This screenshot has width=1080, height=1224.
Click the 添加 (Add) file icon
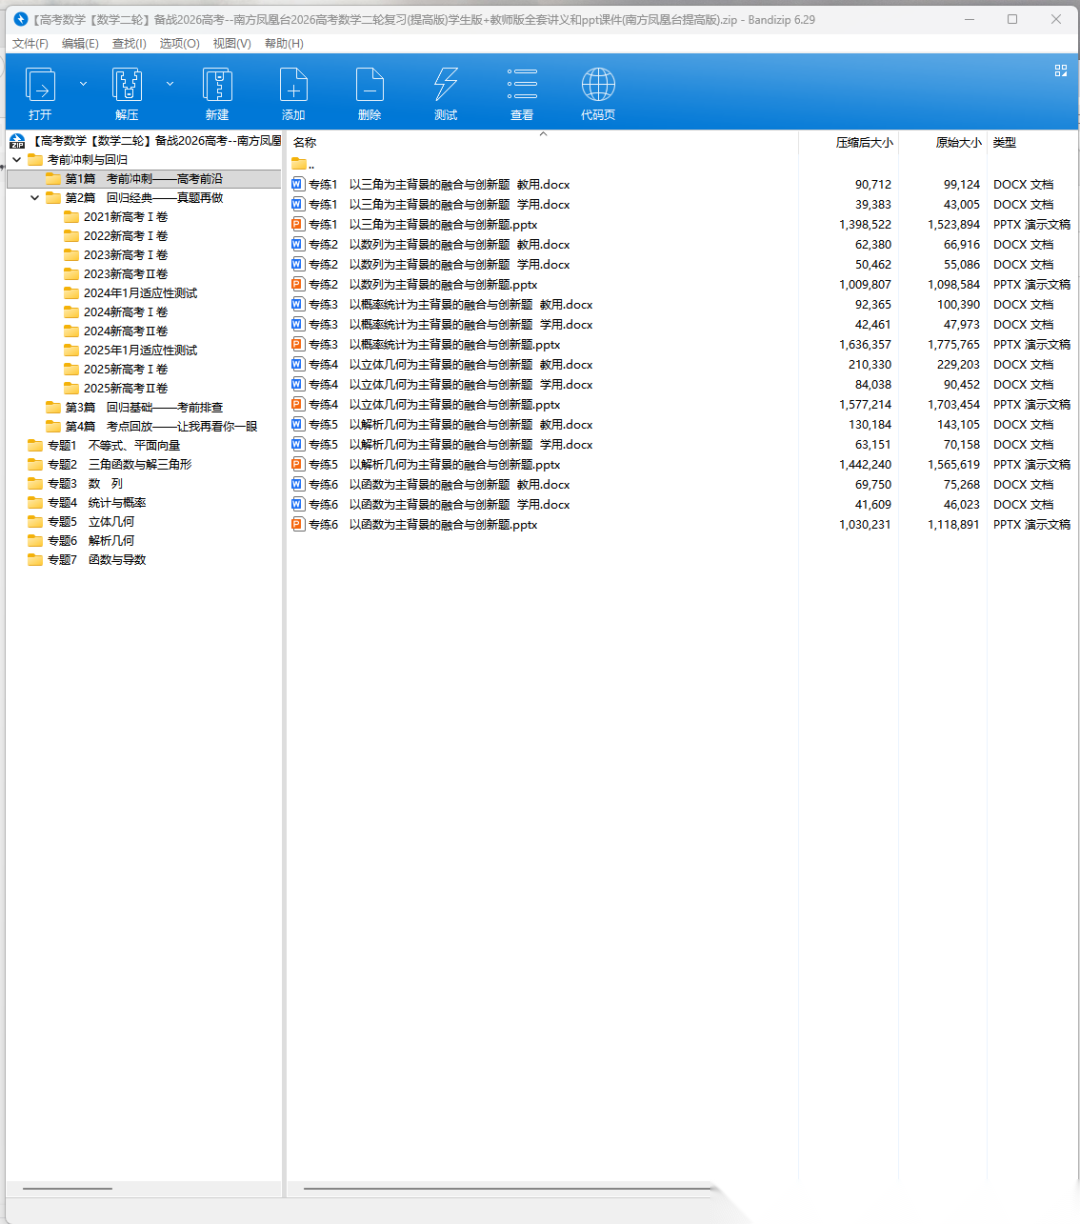(293, 86)
